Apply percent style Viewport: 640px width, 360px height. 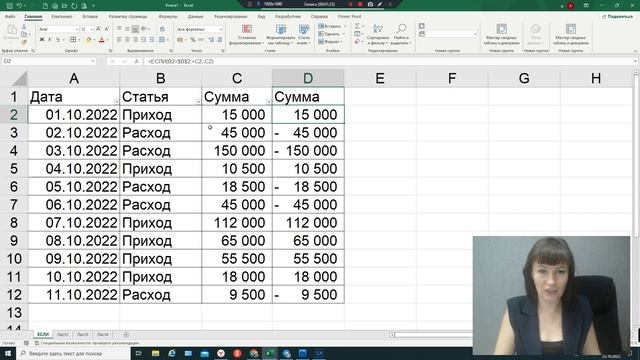pos(193,40)
